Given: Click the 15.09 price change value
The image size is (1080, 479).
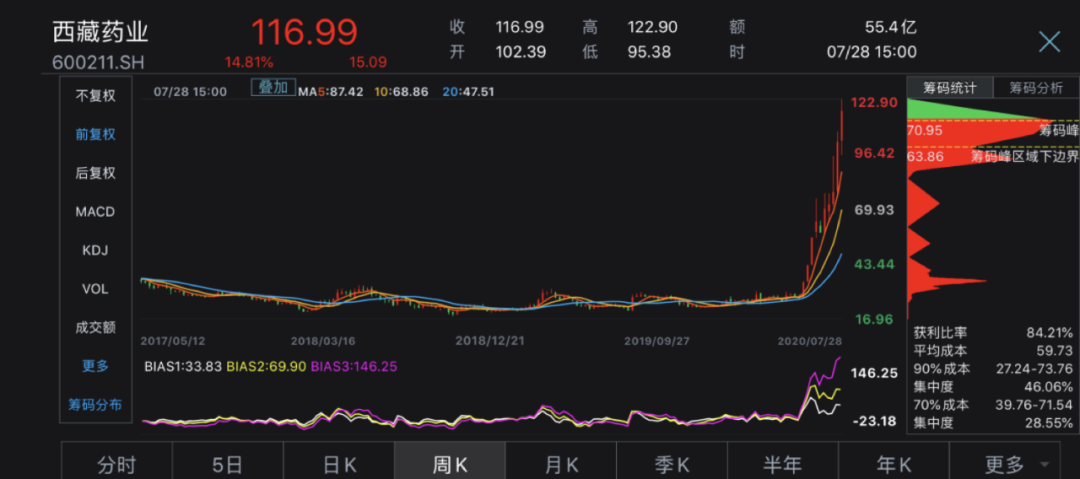Looking at the screenshot, I should pyautogui.click(x=368, y=62).
